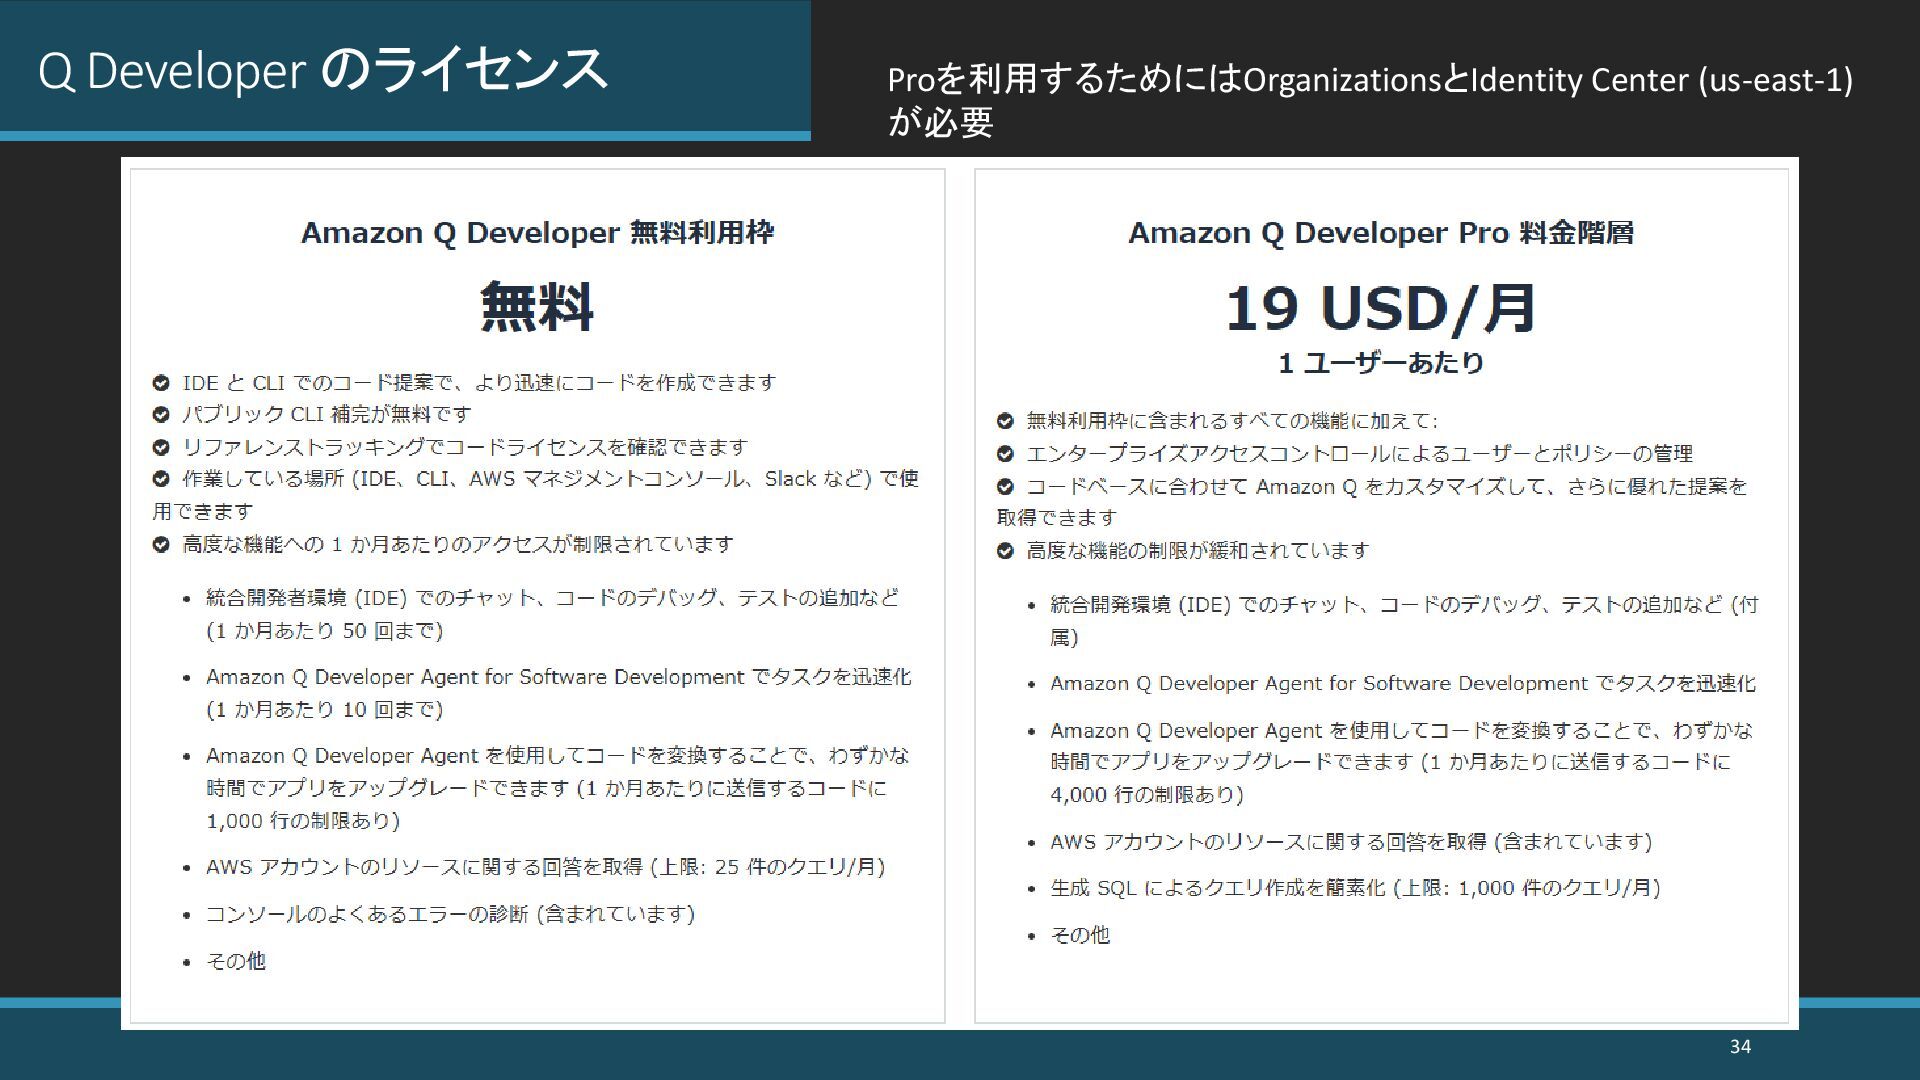The width and height of the screenshot is (1920, 1080).
Task: Click checkmark icon beside リファレンストラッキング line
Action: [160, 447]
